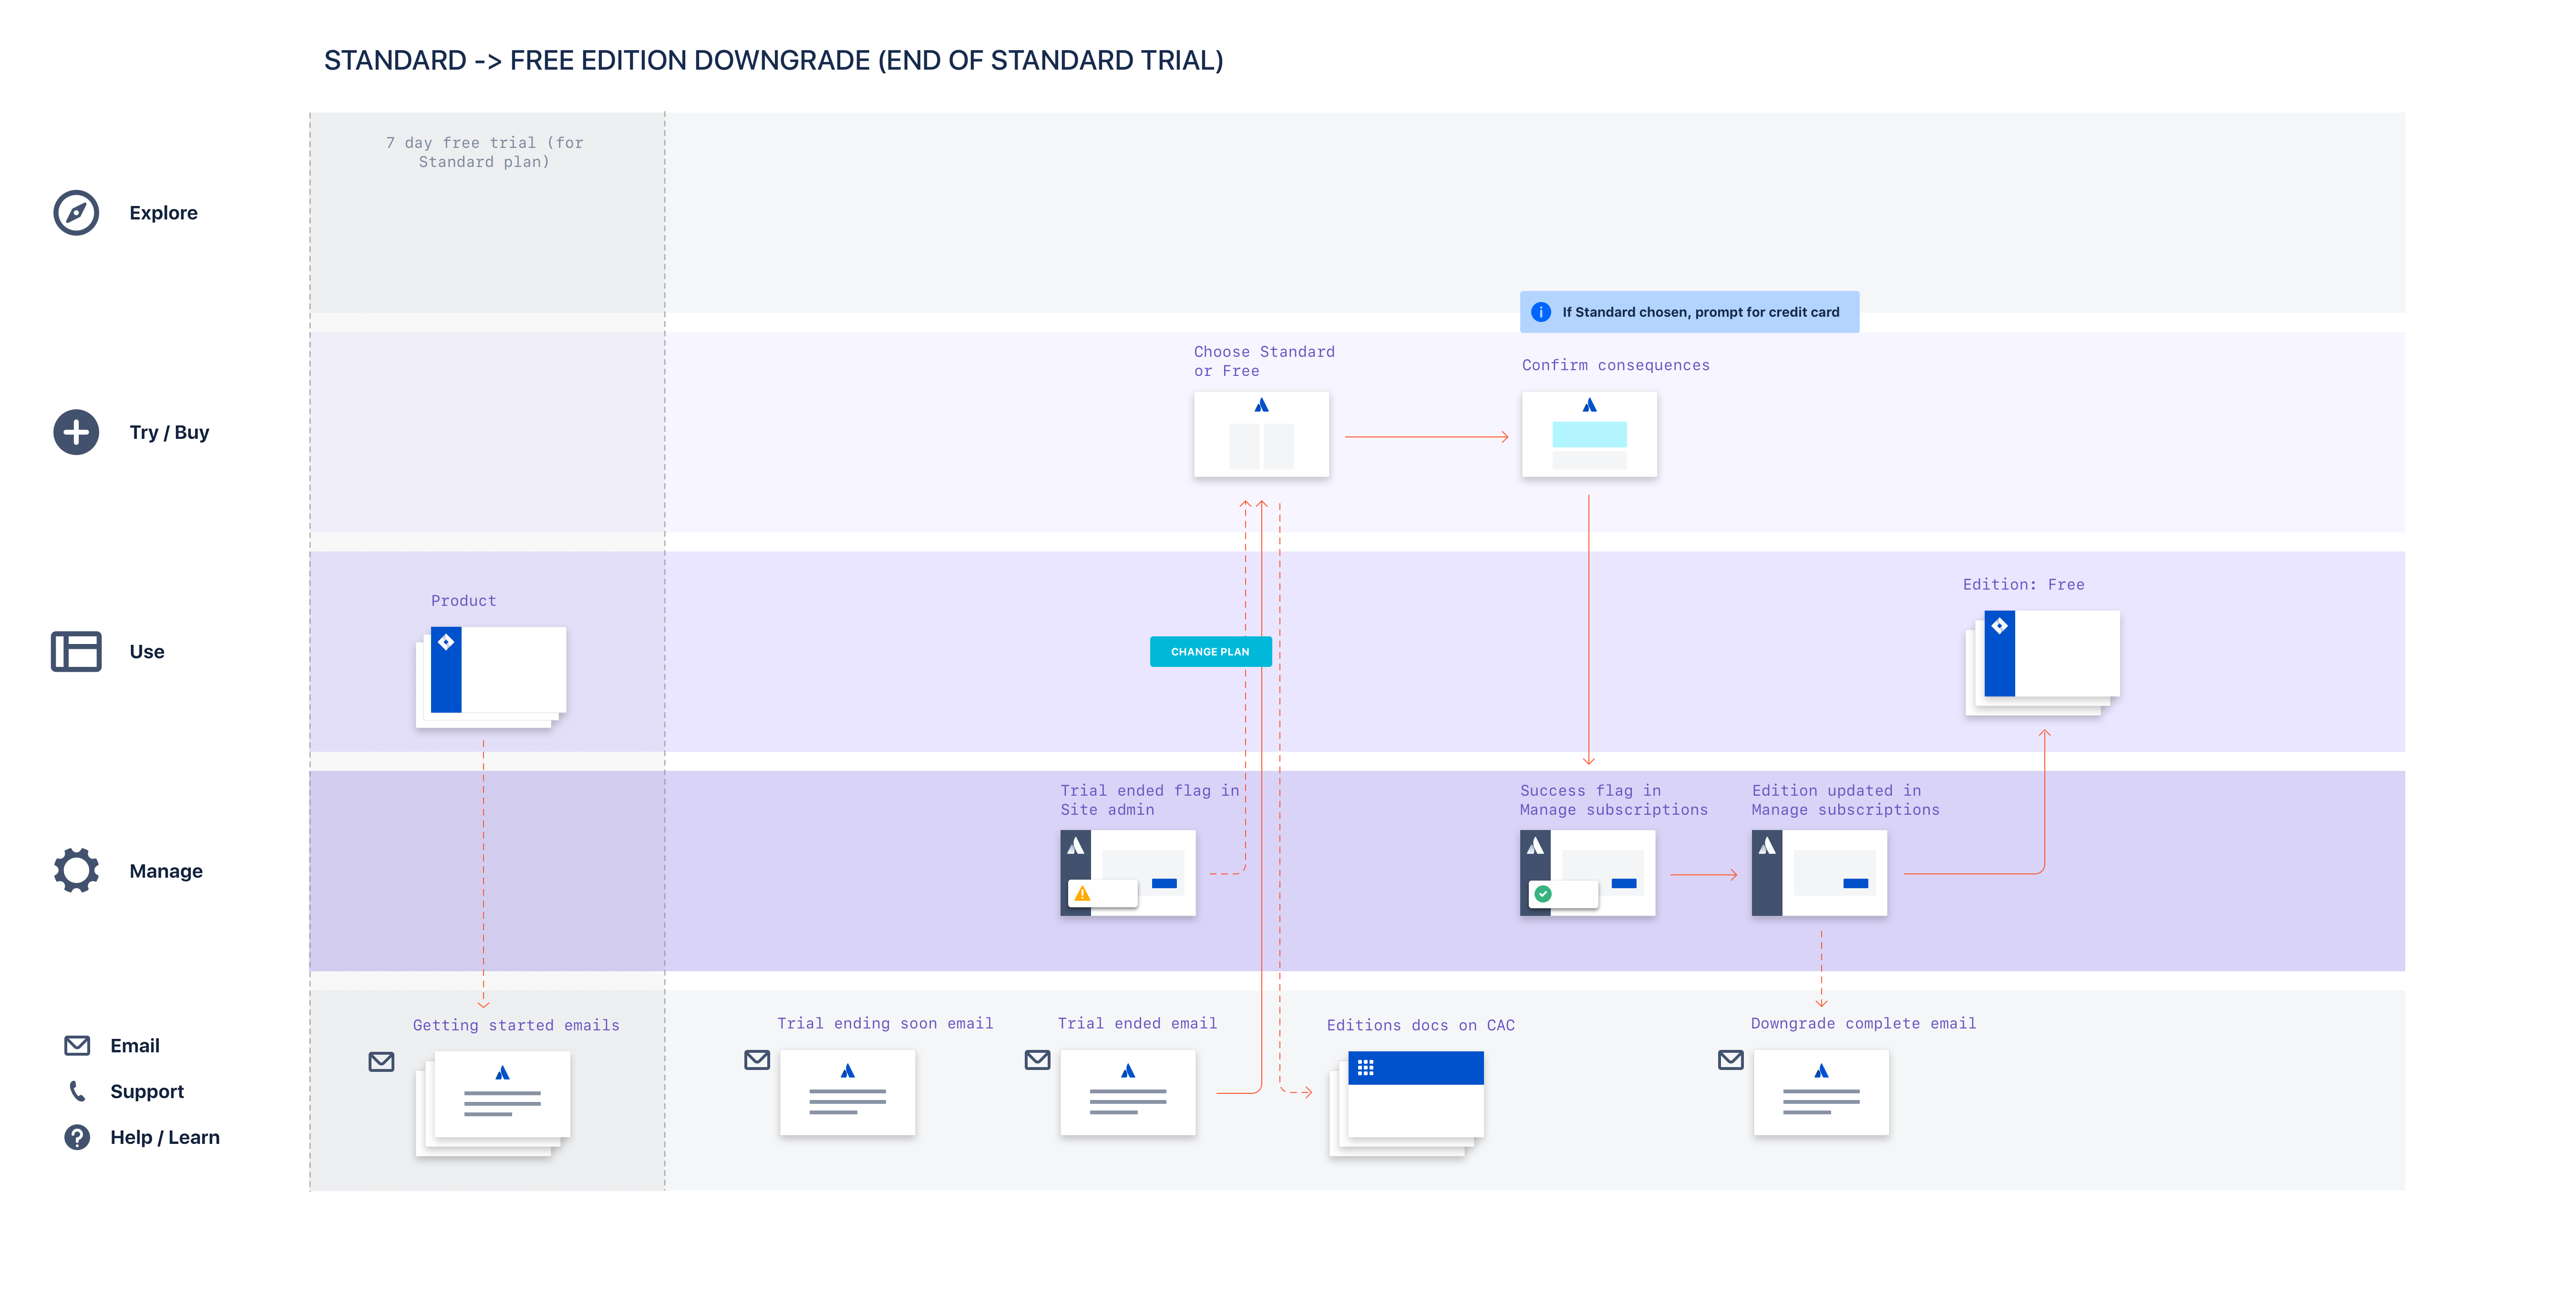Click 'Edition updated in Manage subscriptions' label

tap(1845, 800)
